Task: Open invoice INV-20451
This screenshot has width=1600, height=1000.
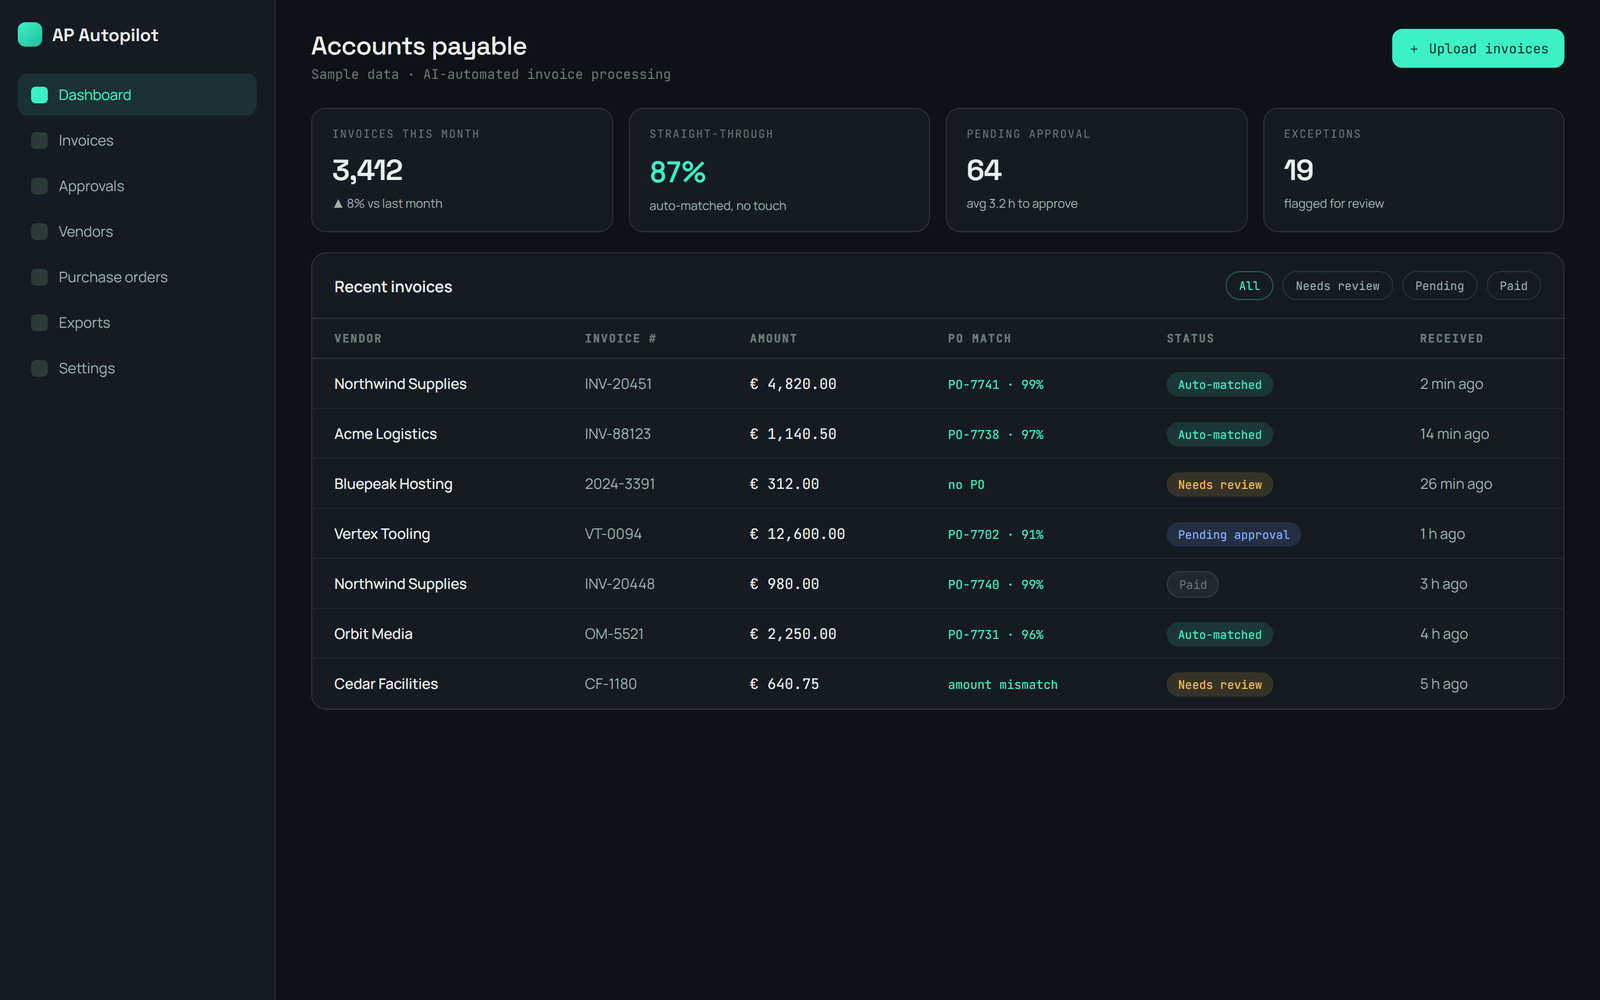Action: coord(618,384)
